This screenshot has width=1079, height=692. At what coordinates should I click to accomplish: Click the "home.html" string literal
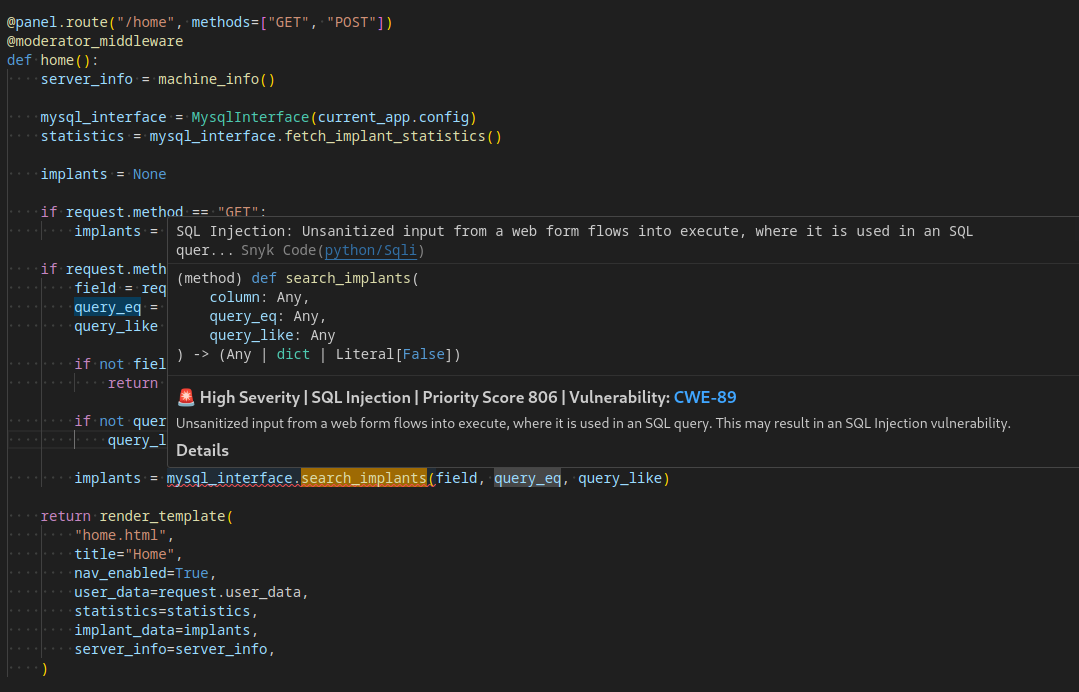tap(120, 535)
